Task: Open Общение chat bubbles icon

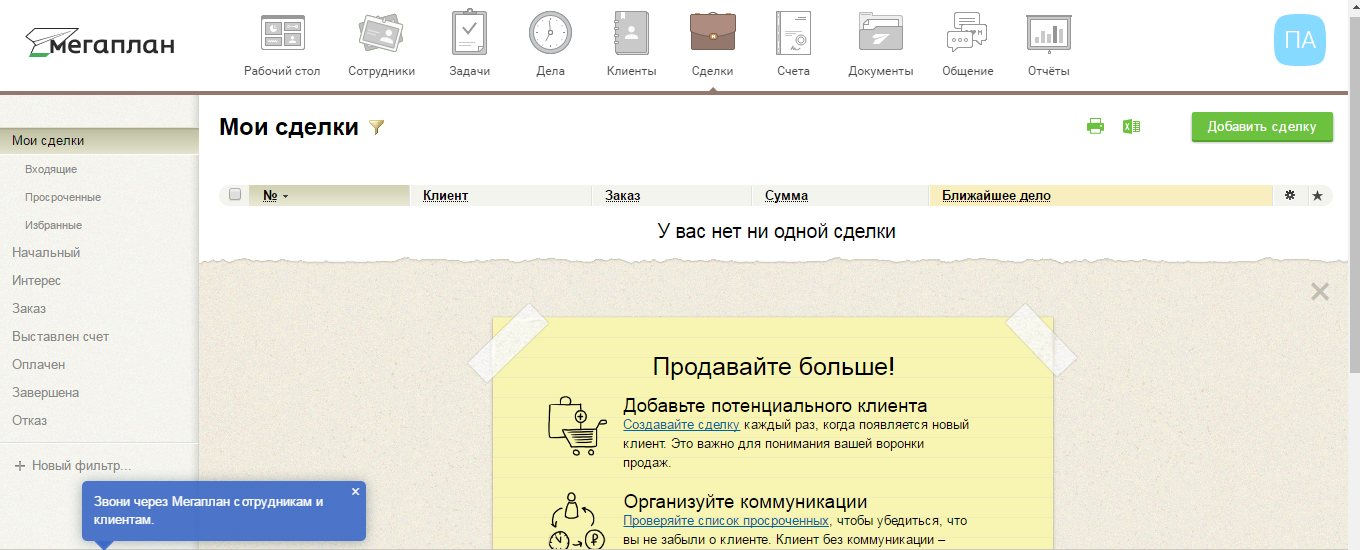Action: click(967, 33)
